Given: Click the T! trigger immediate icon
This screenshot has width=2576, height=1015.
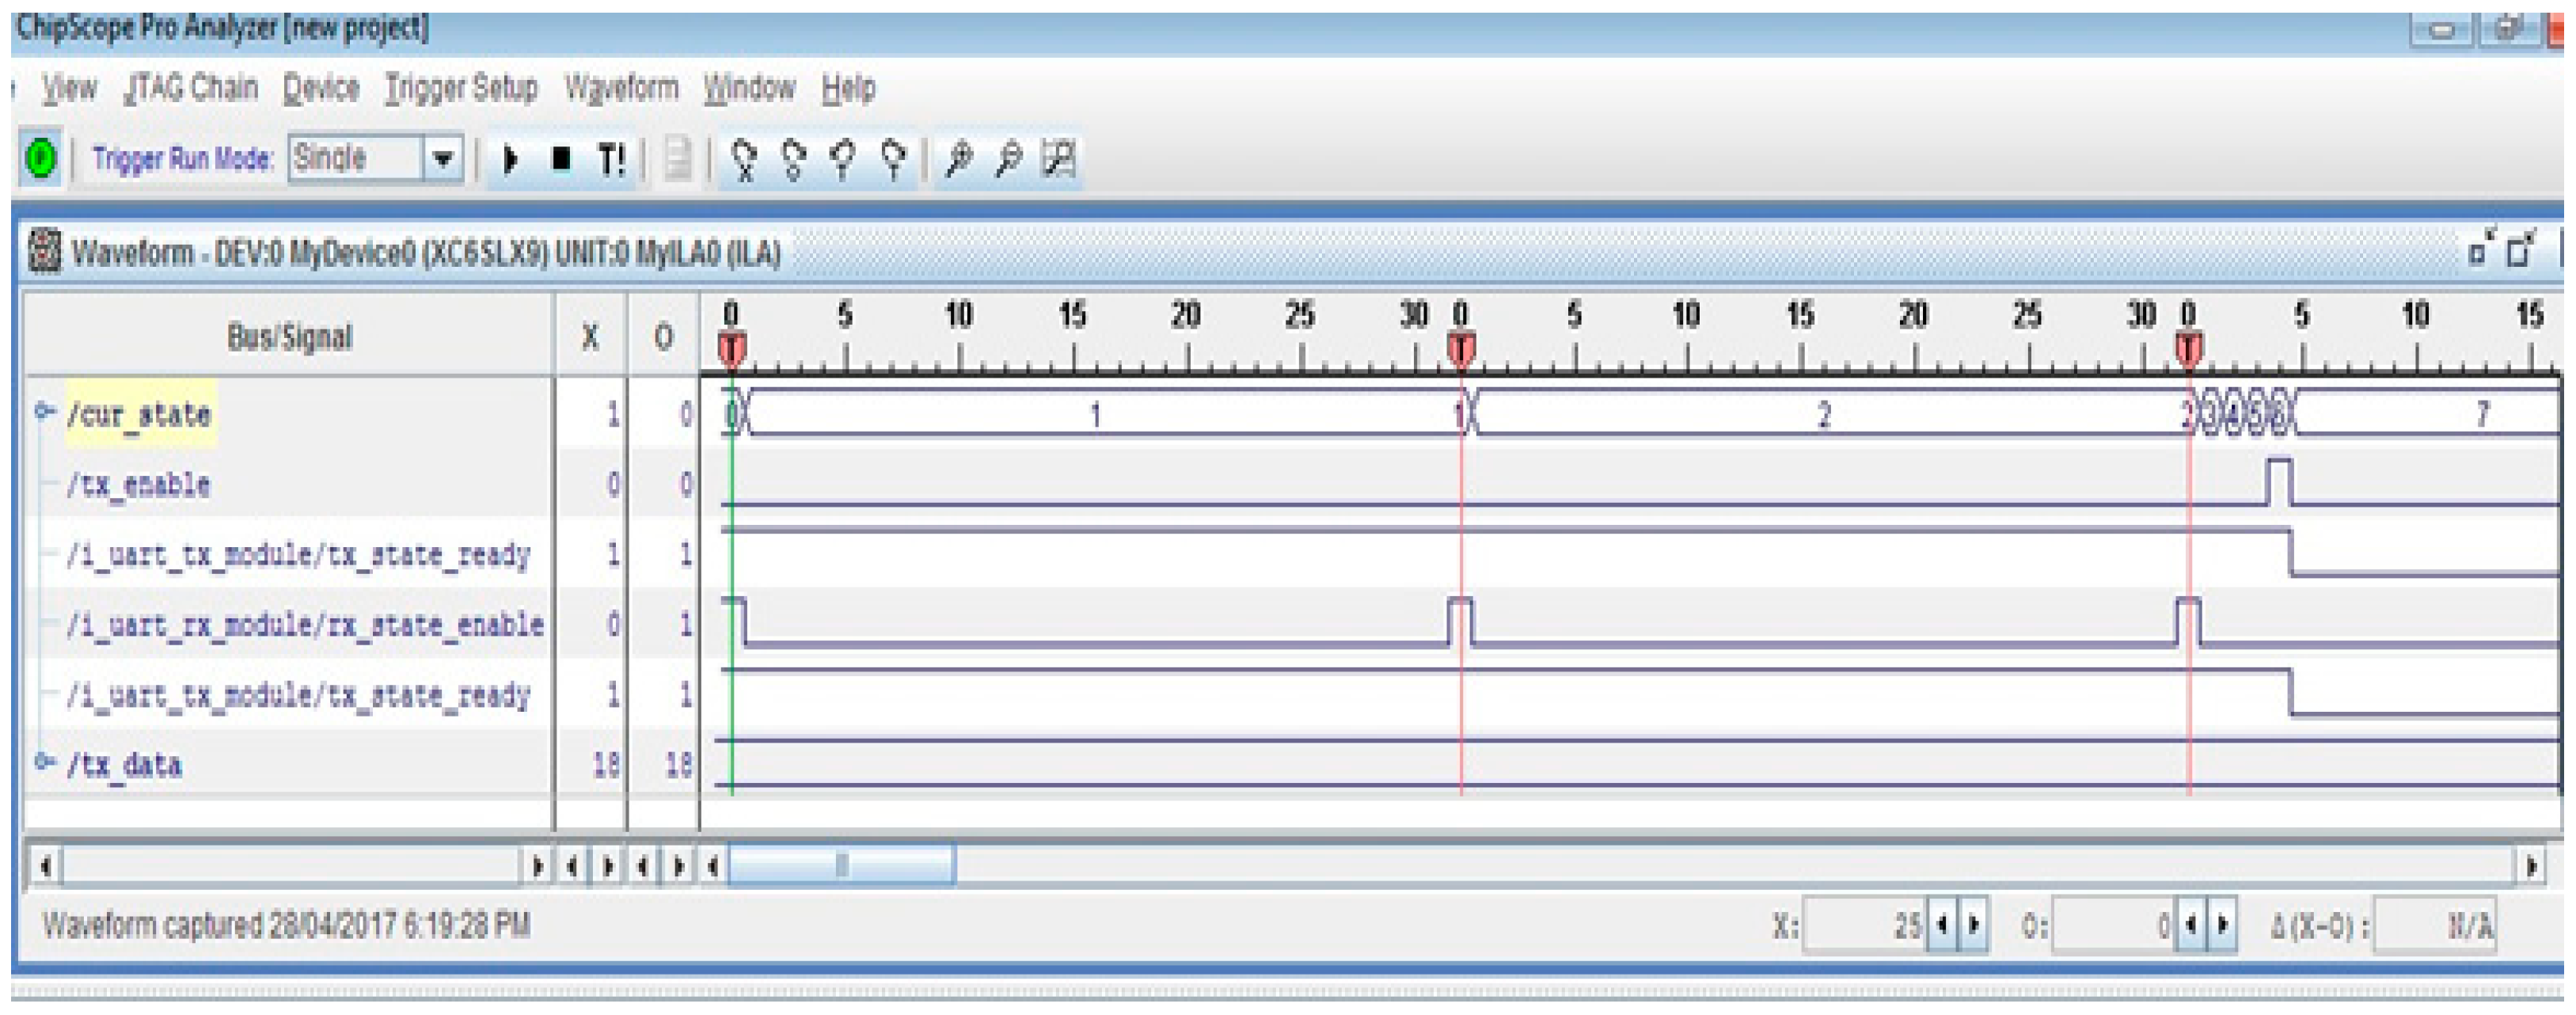Looking at the screenshot, I should (610, 160).
